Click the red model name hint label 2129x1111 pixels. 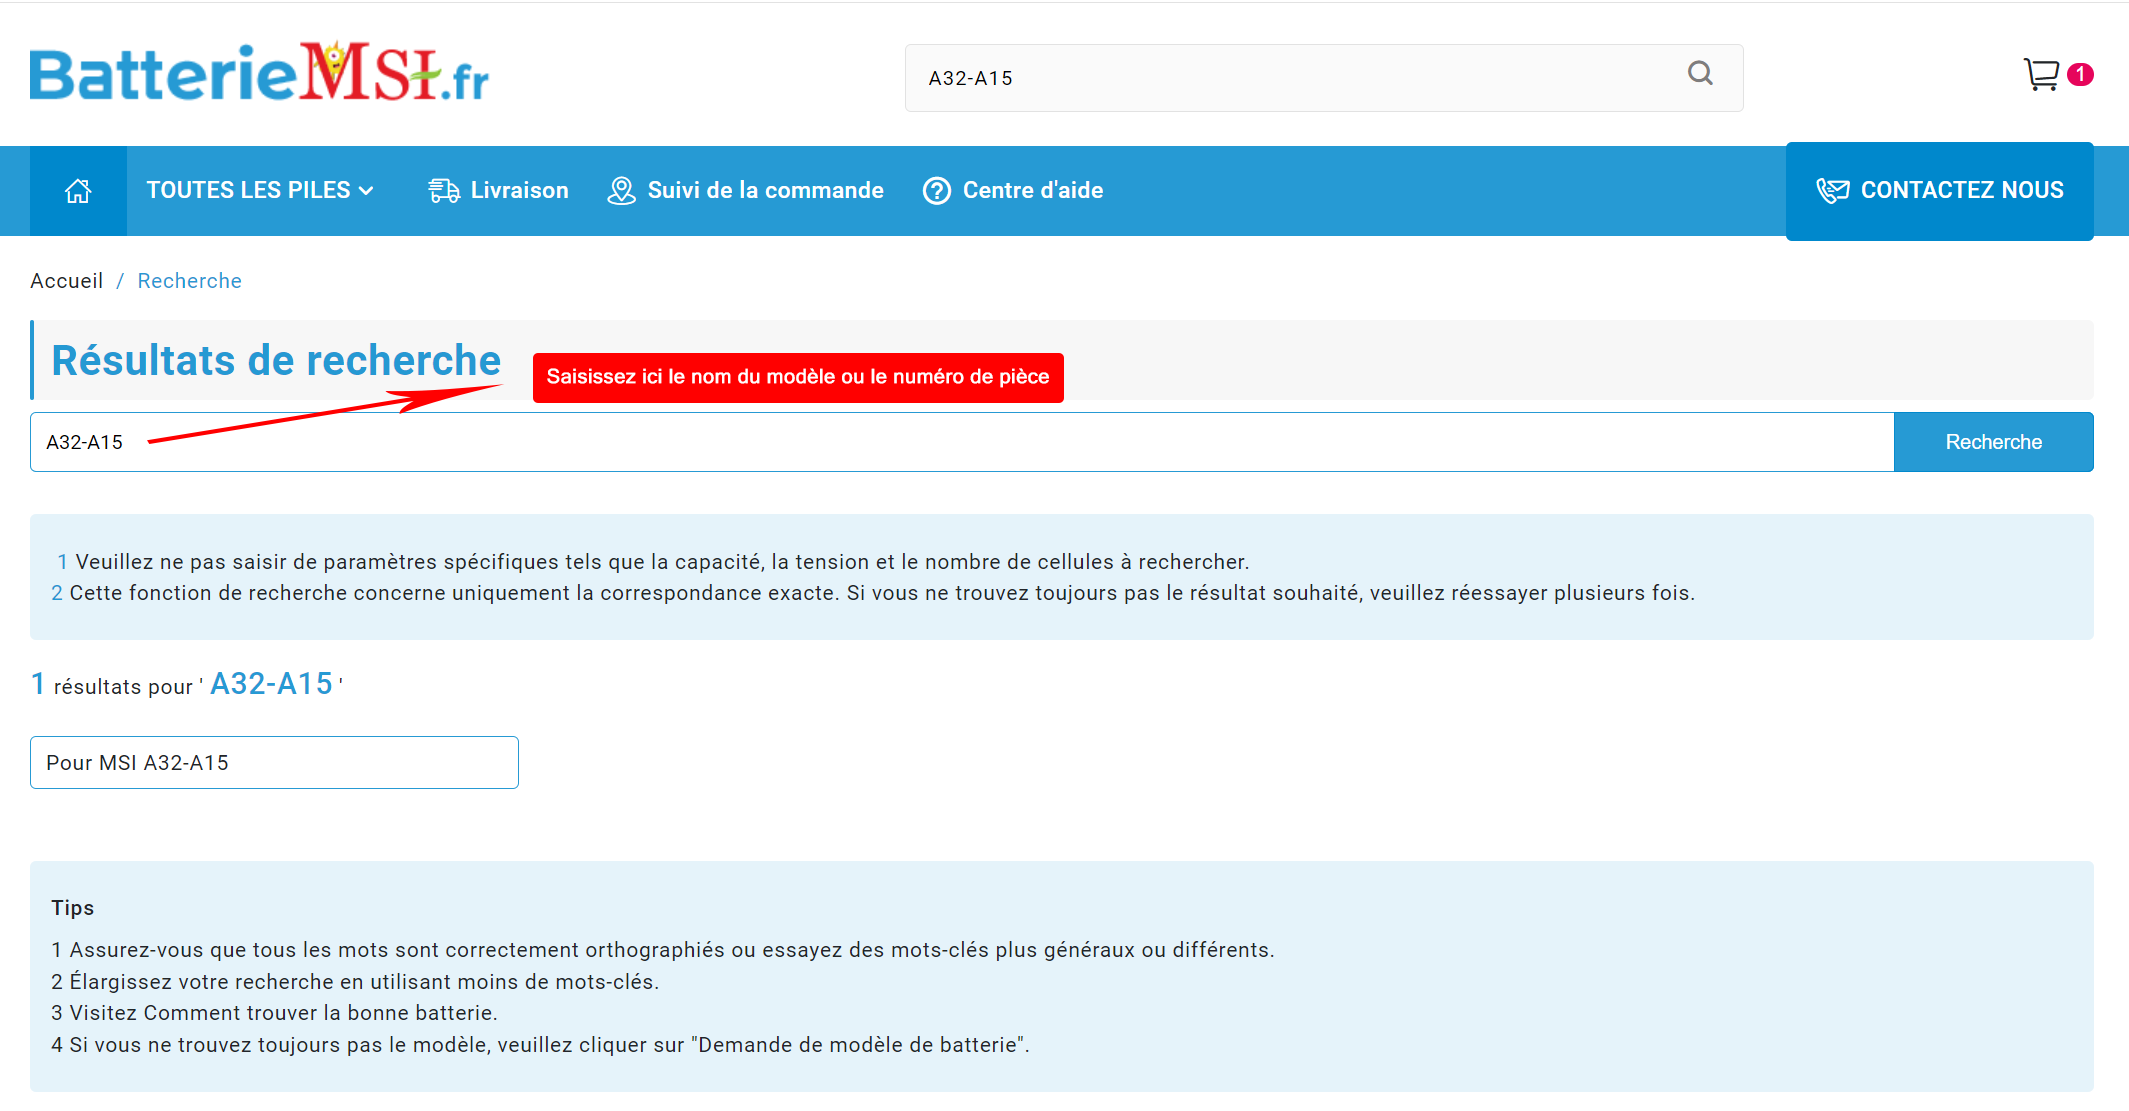pos(798,377)
